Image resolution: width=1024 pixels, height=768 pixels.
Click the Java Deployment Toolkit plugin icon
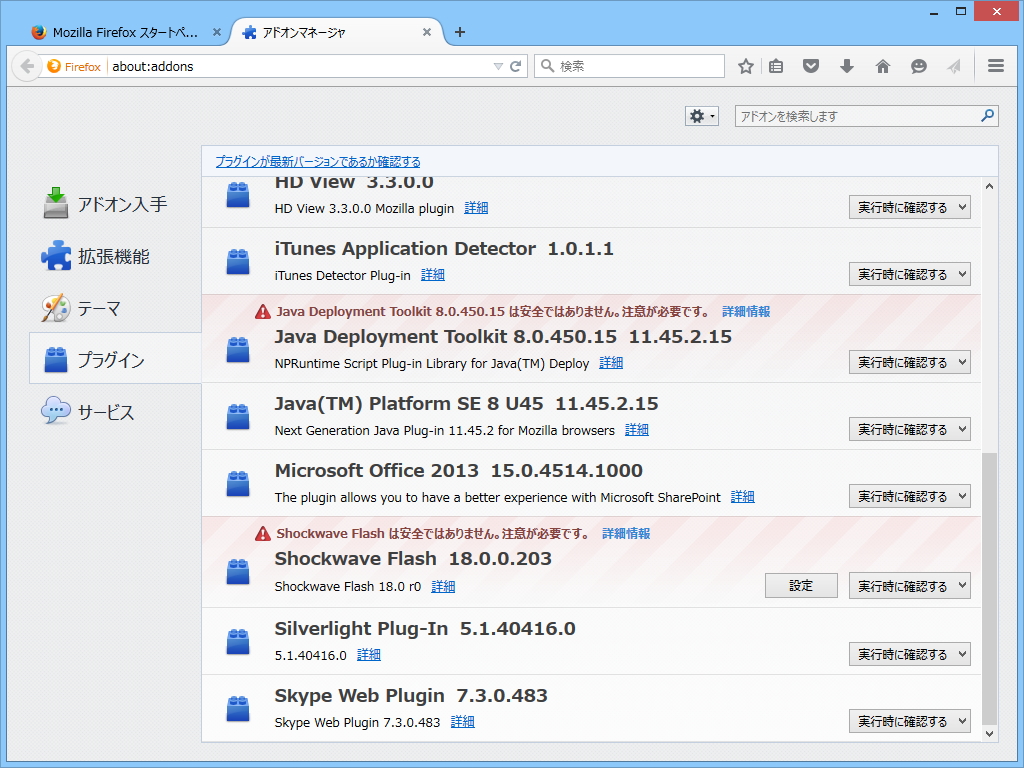coord(238,349)
